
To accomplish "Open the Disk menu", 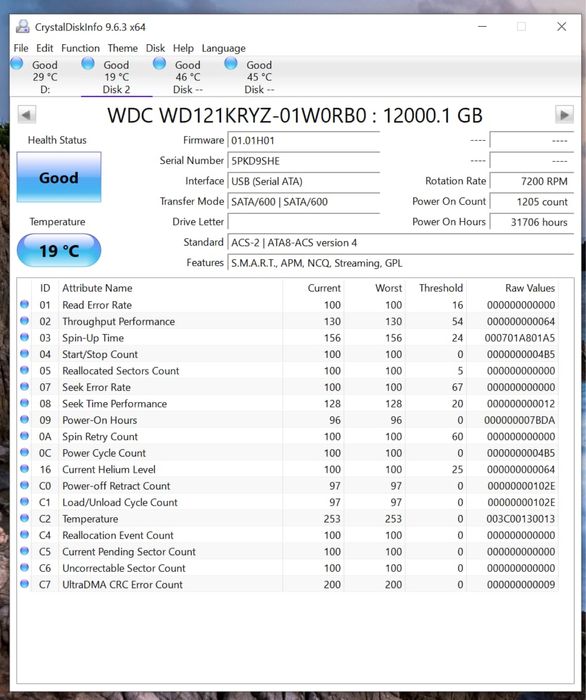I will pos(155,48).
